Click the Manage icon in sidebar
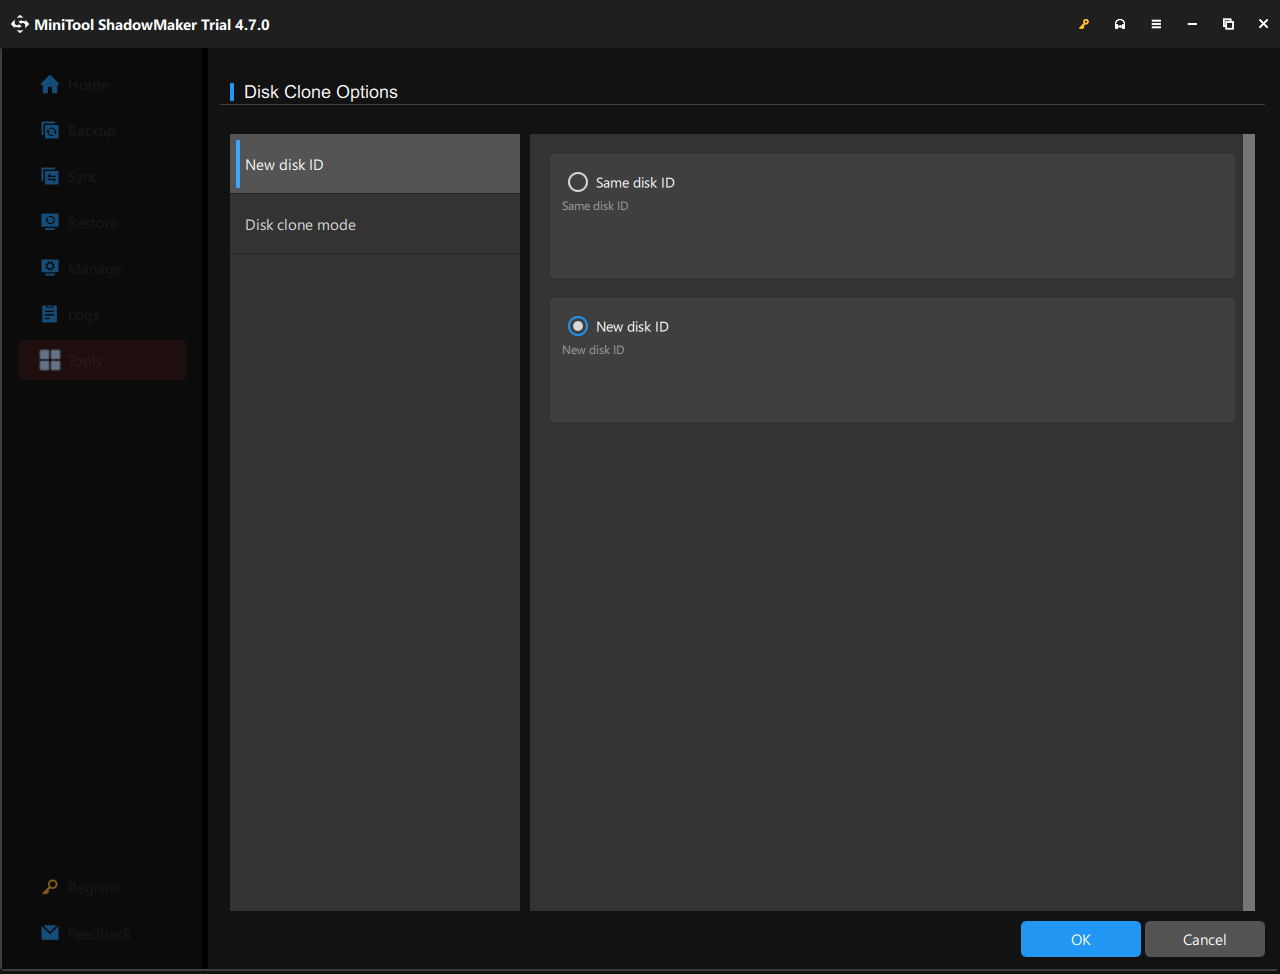Viewport: 1280px width, 974px height. [50, 268]
